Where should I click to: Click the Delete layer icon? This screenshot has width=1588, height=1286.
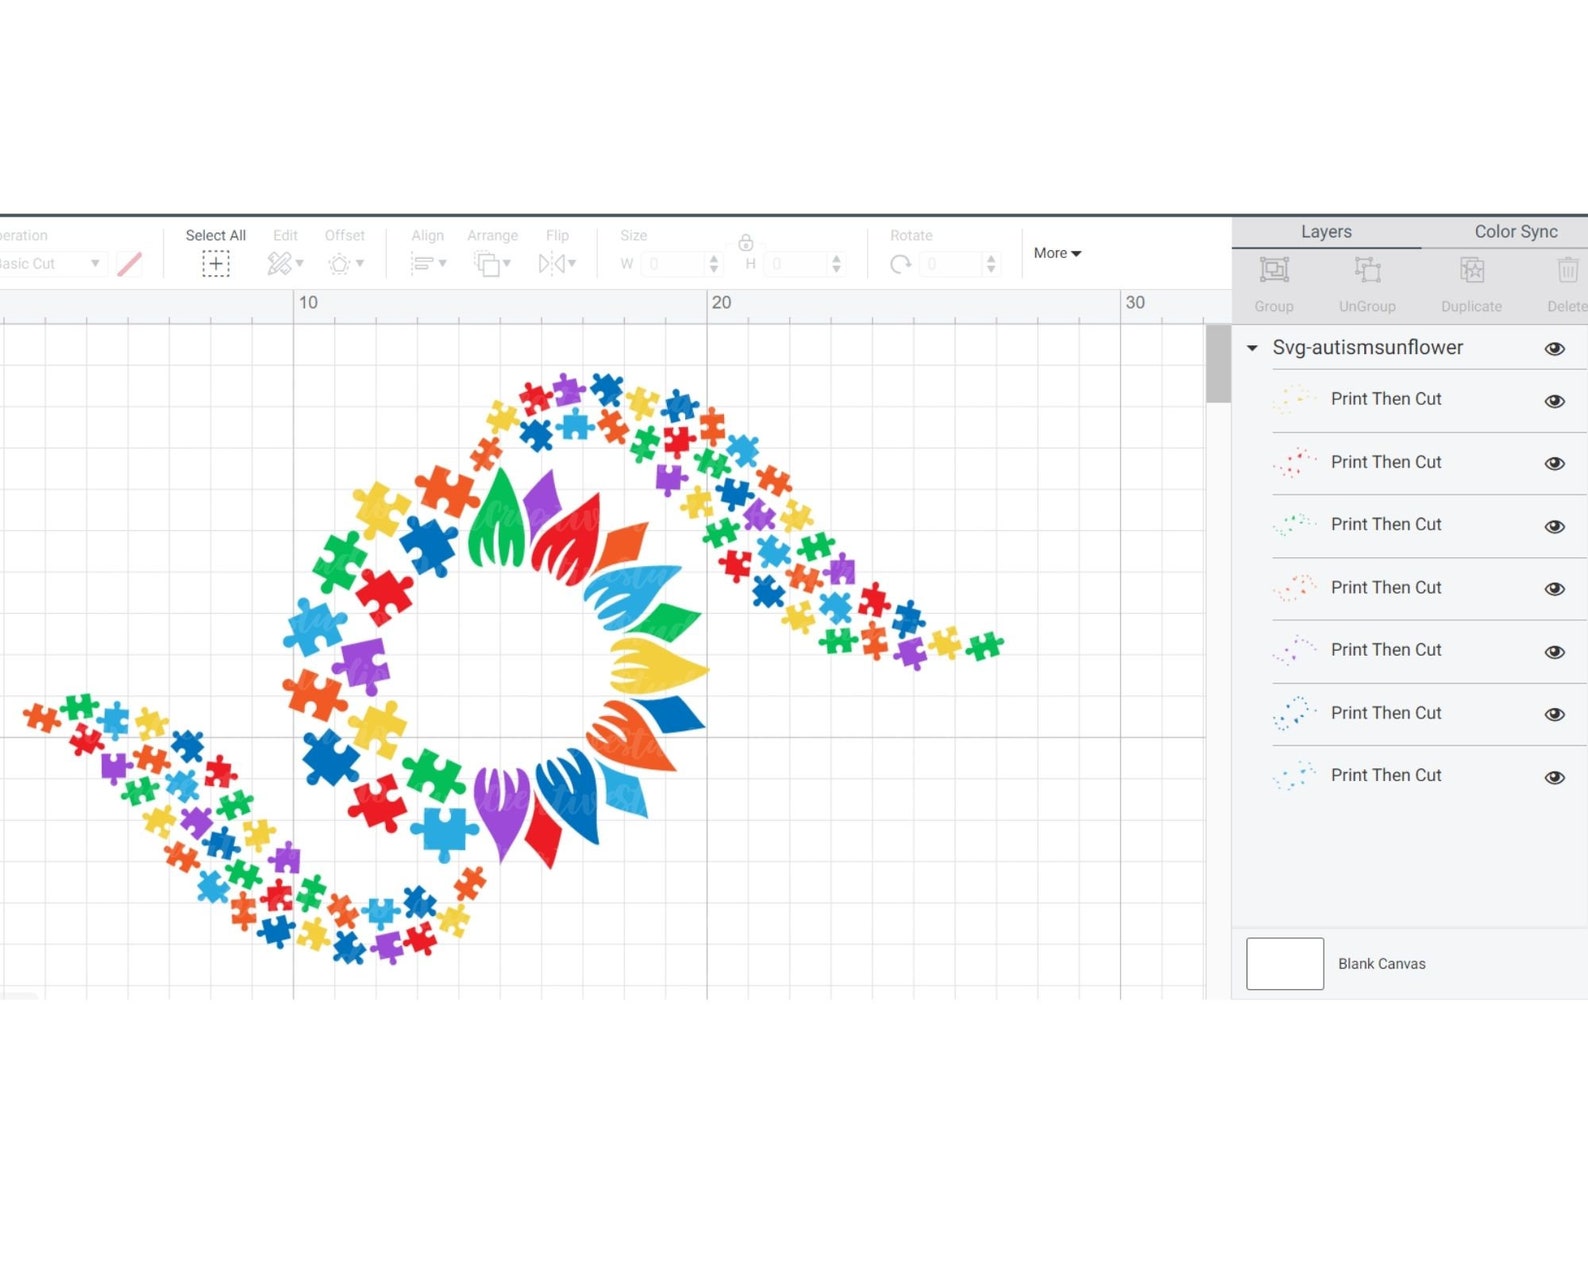[1568, 270]
